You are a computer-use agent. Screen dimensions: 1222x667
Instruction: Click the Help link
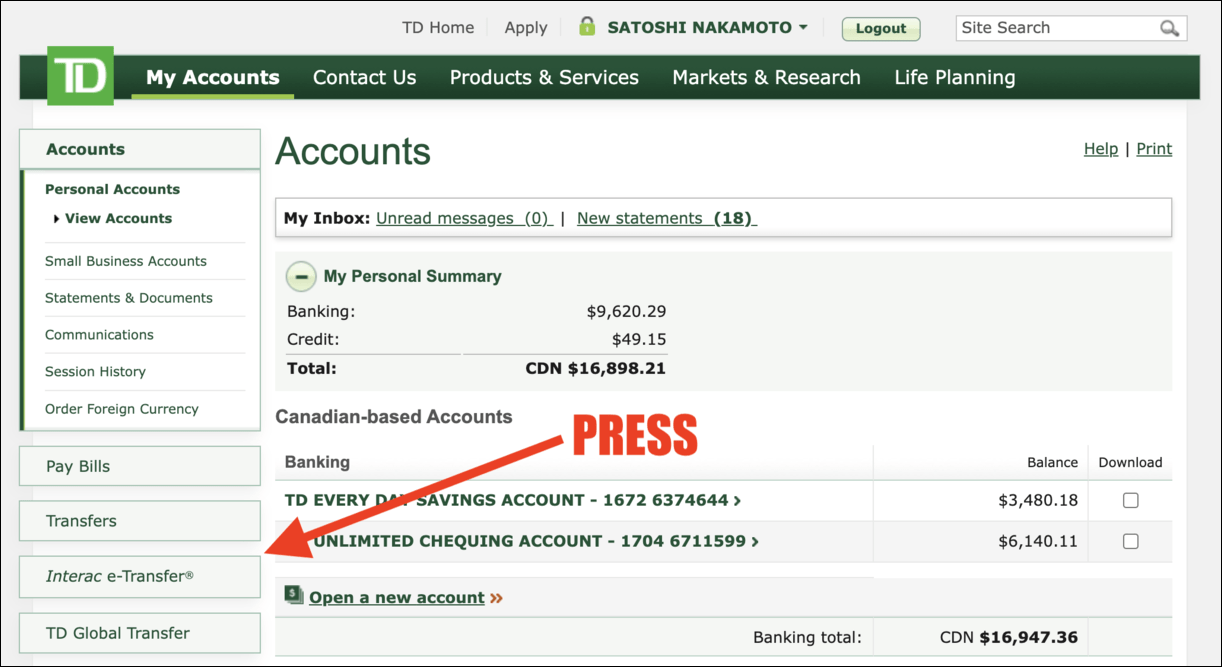[x=1100, y=148]
